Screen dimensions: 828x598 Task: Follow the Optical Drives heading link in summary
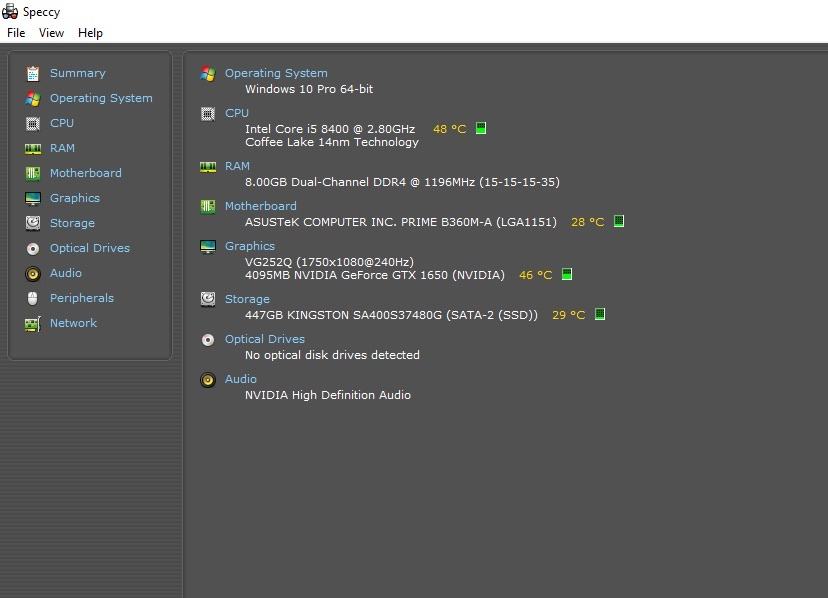(265, 339)
